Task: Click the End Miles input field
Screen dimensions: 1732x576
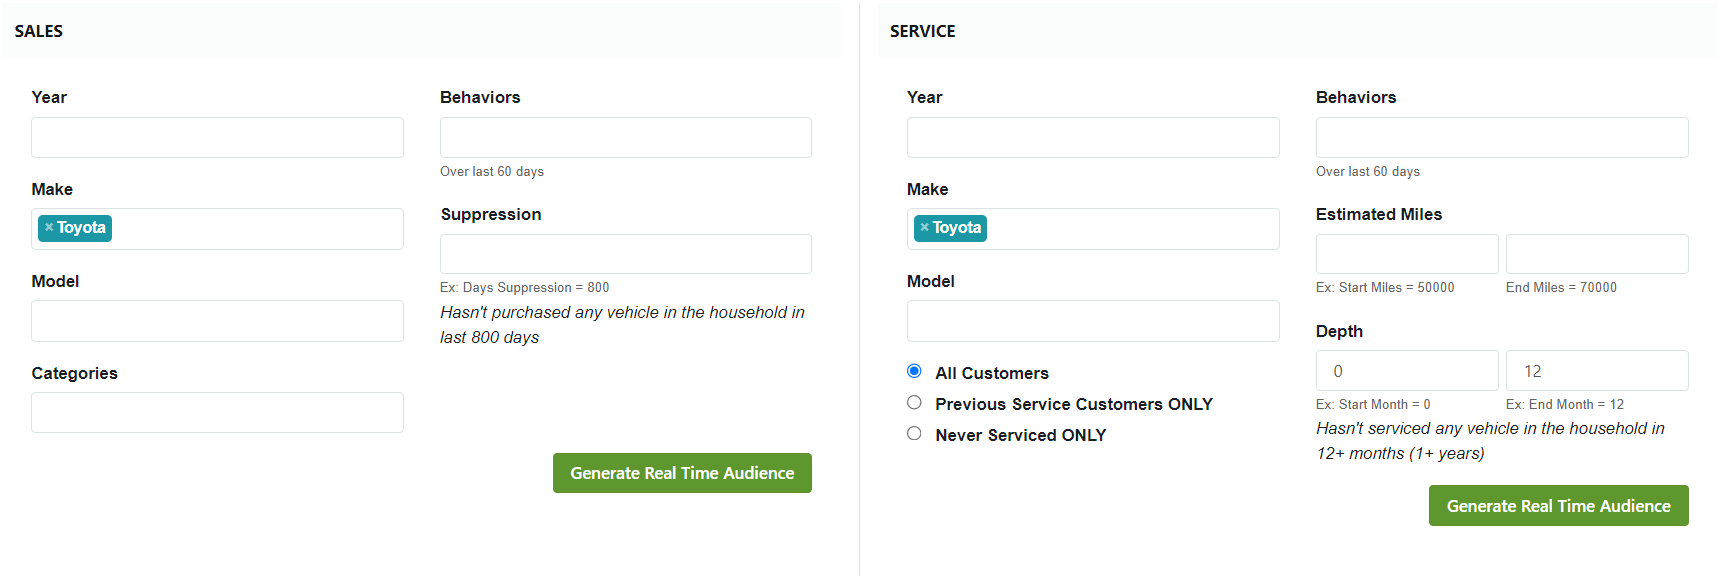Action: (x=1596, y=254)
